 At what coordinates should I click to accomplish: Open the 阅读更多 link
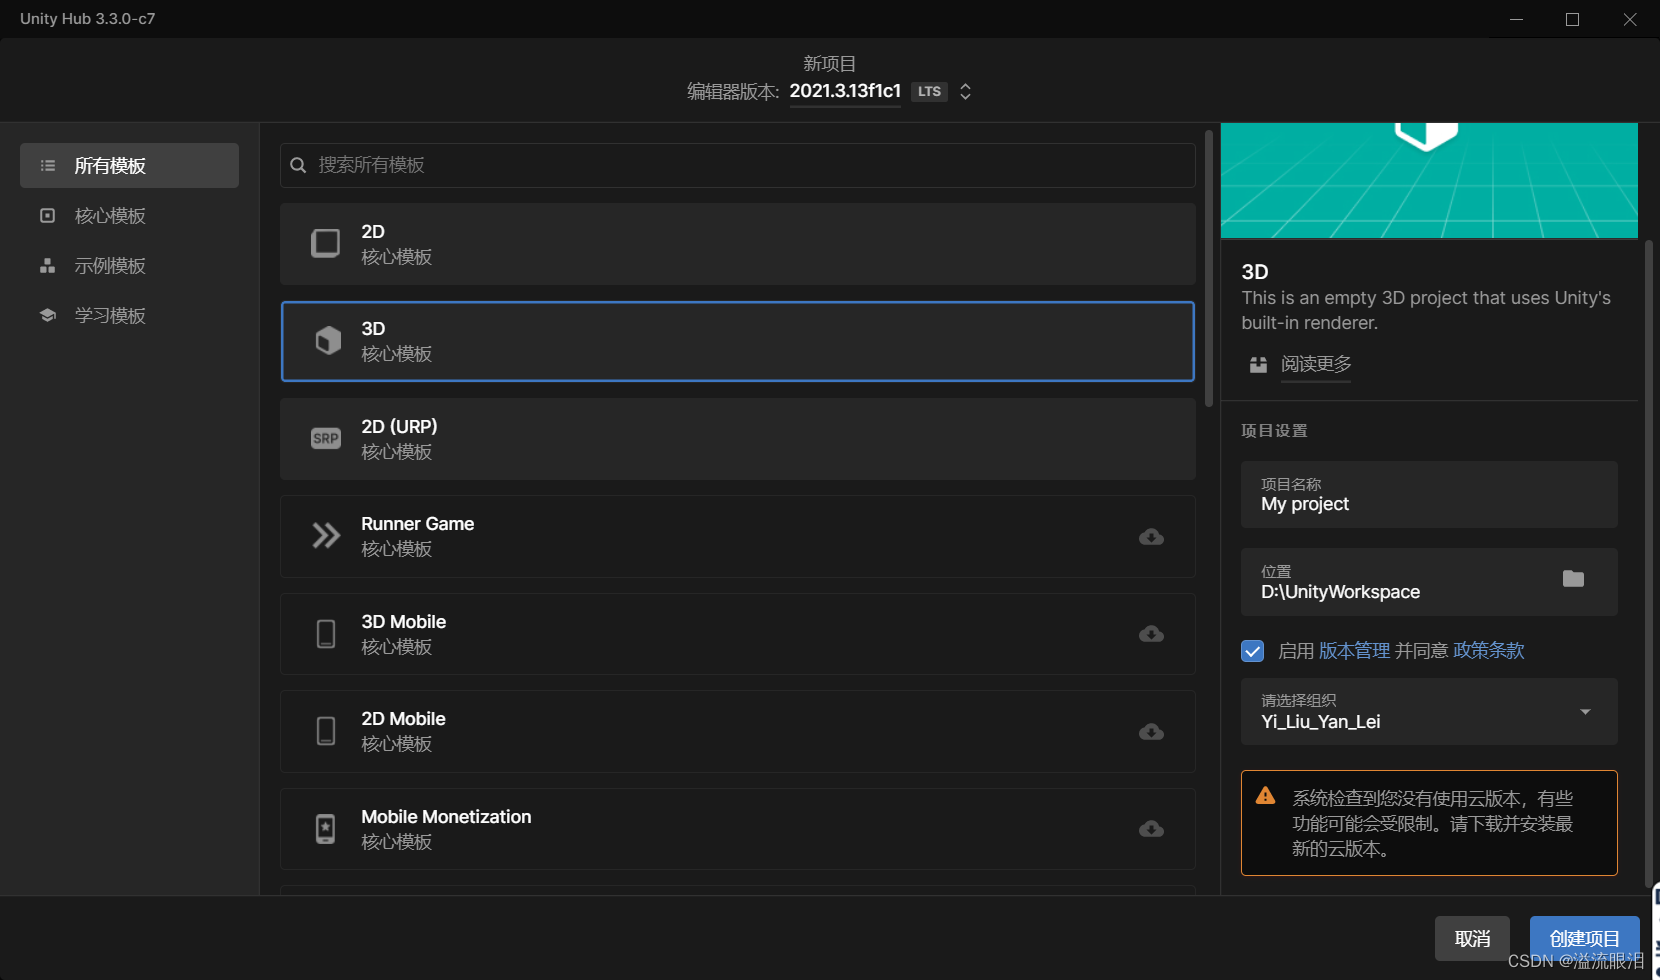(1316, 364)
